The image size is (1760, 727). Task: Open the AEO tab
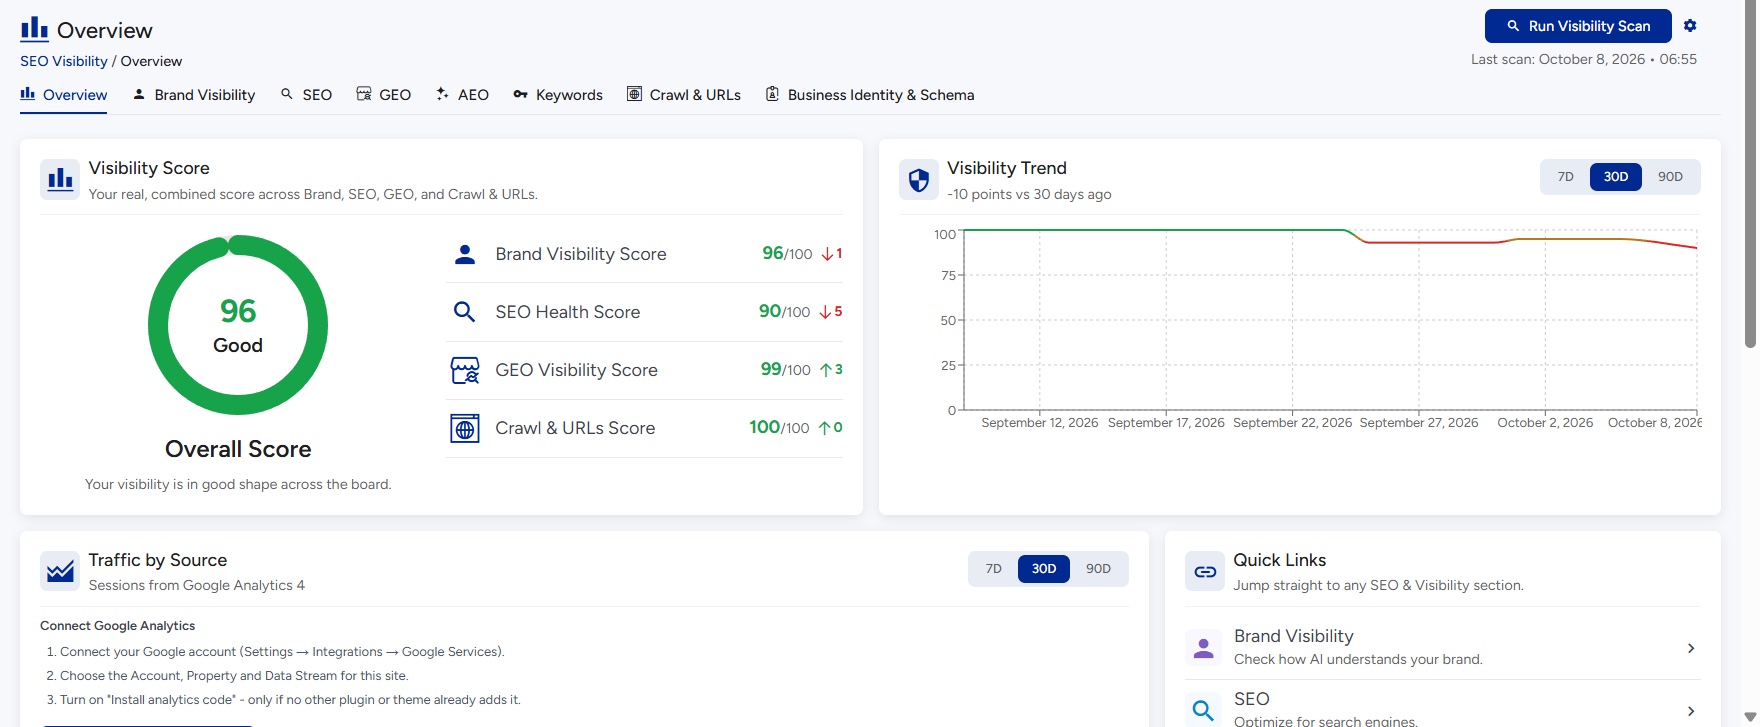tap(462, 95)
